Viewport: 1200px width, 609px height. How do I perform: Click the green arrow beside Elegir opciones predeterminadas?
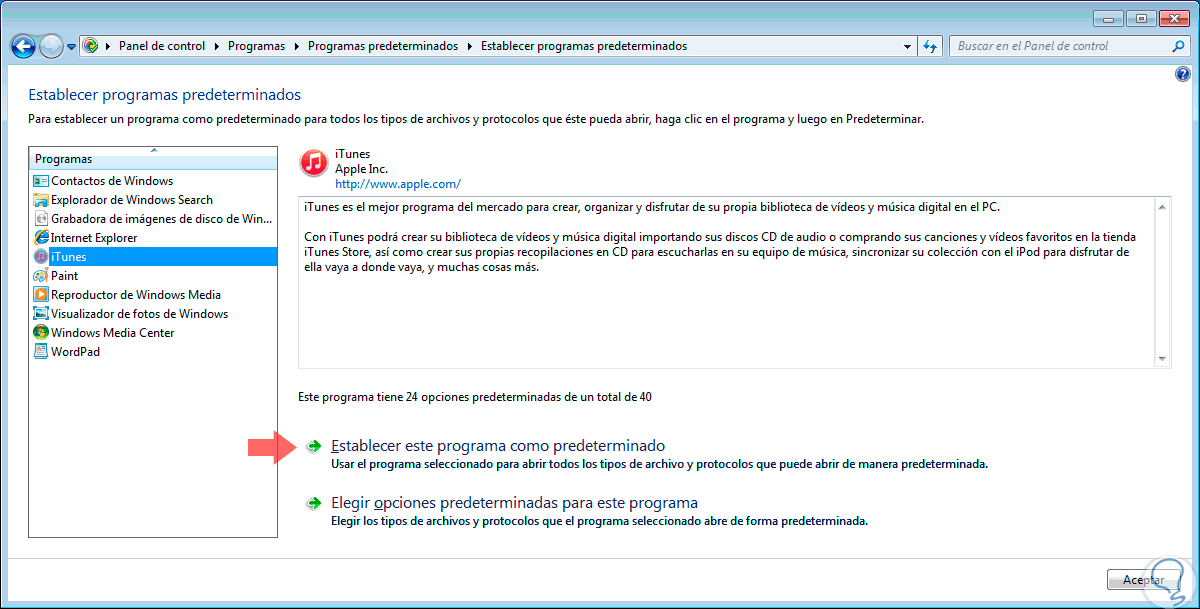pos(314,504)
